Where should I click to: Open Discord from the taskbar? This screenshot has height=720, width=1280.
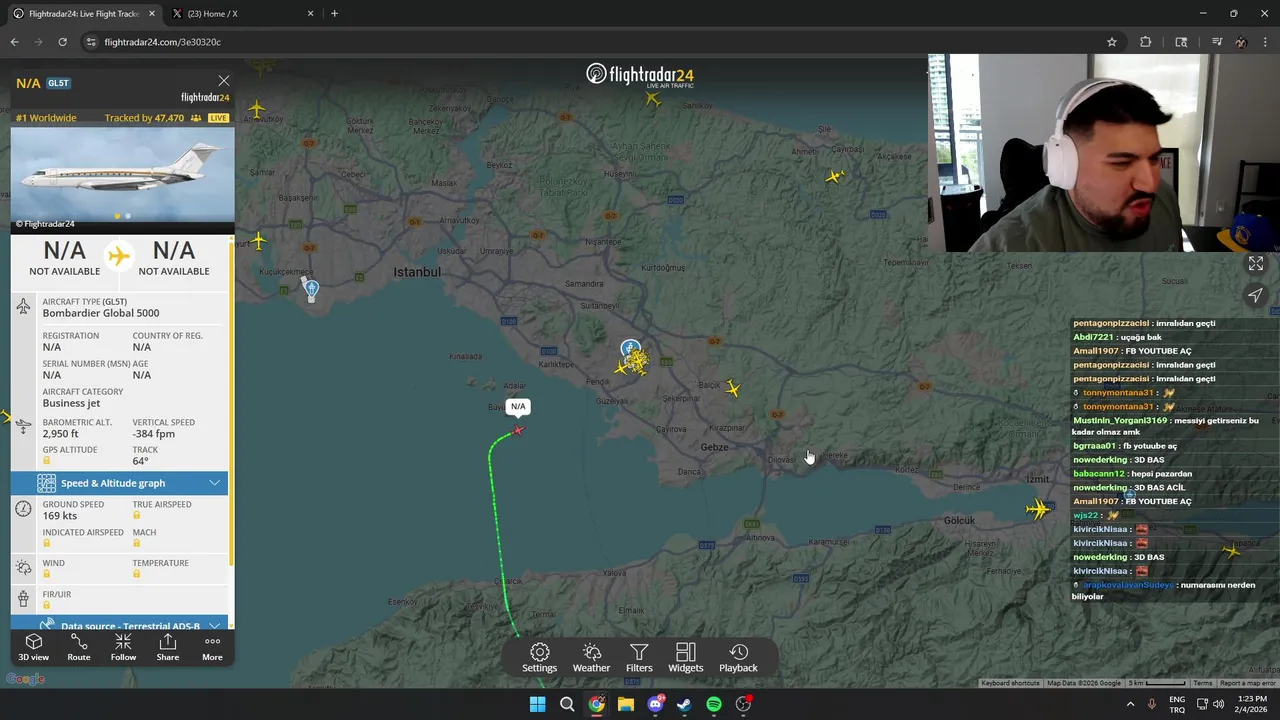pos(655,704)
